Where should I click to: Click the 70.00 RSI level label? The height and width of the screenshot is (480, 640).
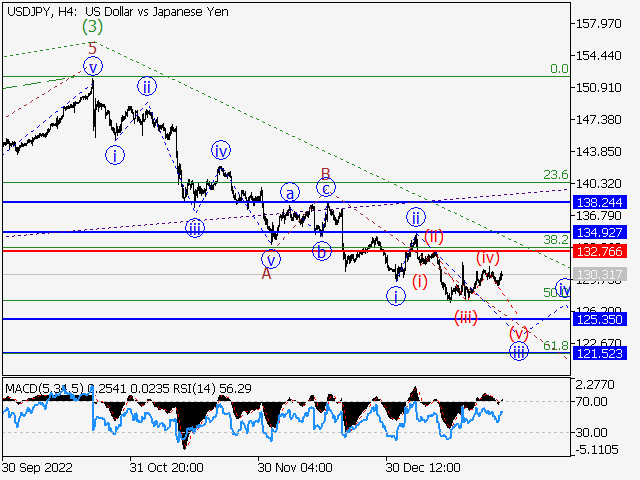[591, 402]
